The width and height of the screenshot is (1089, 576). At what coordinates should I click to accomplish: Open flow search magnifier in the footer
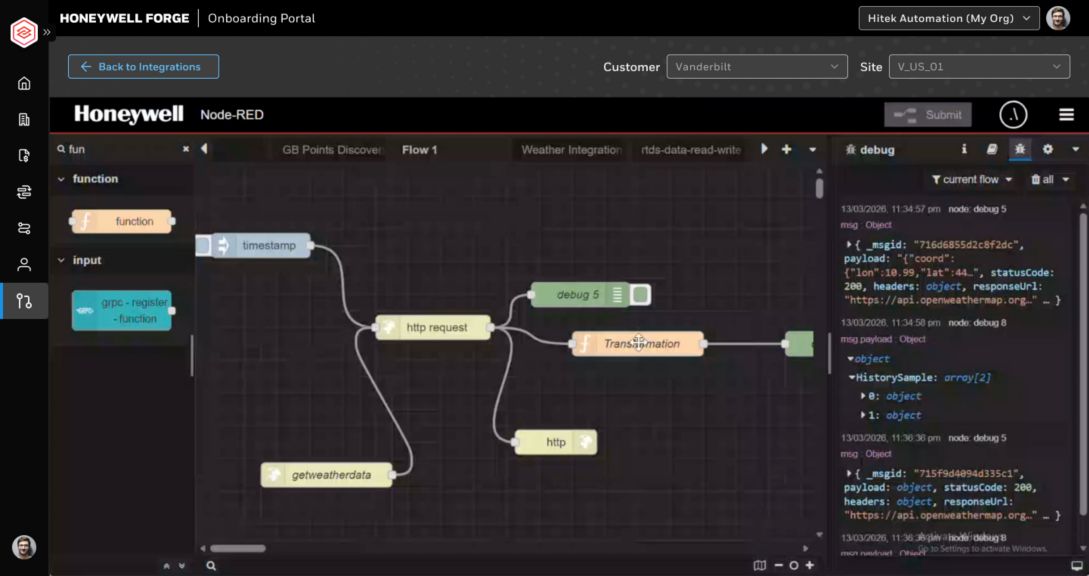pyautogui.click(x=210, y=566)
